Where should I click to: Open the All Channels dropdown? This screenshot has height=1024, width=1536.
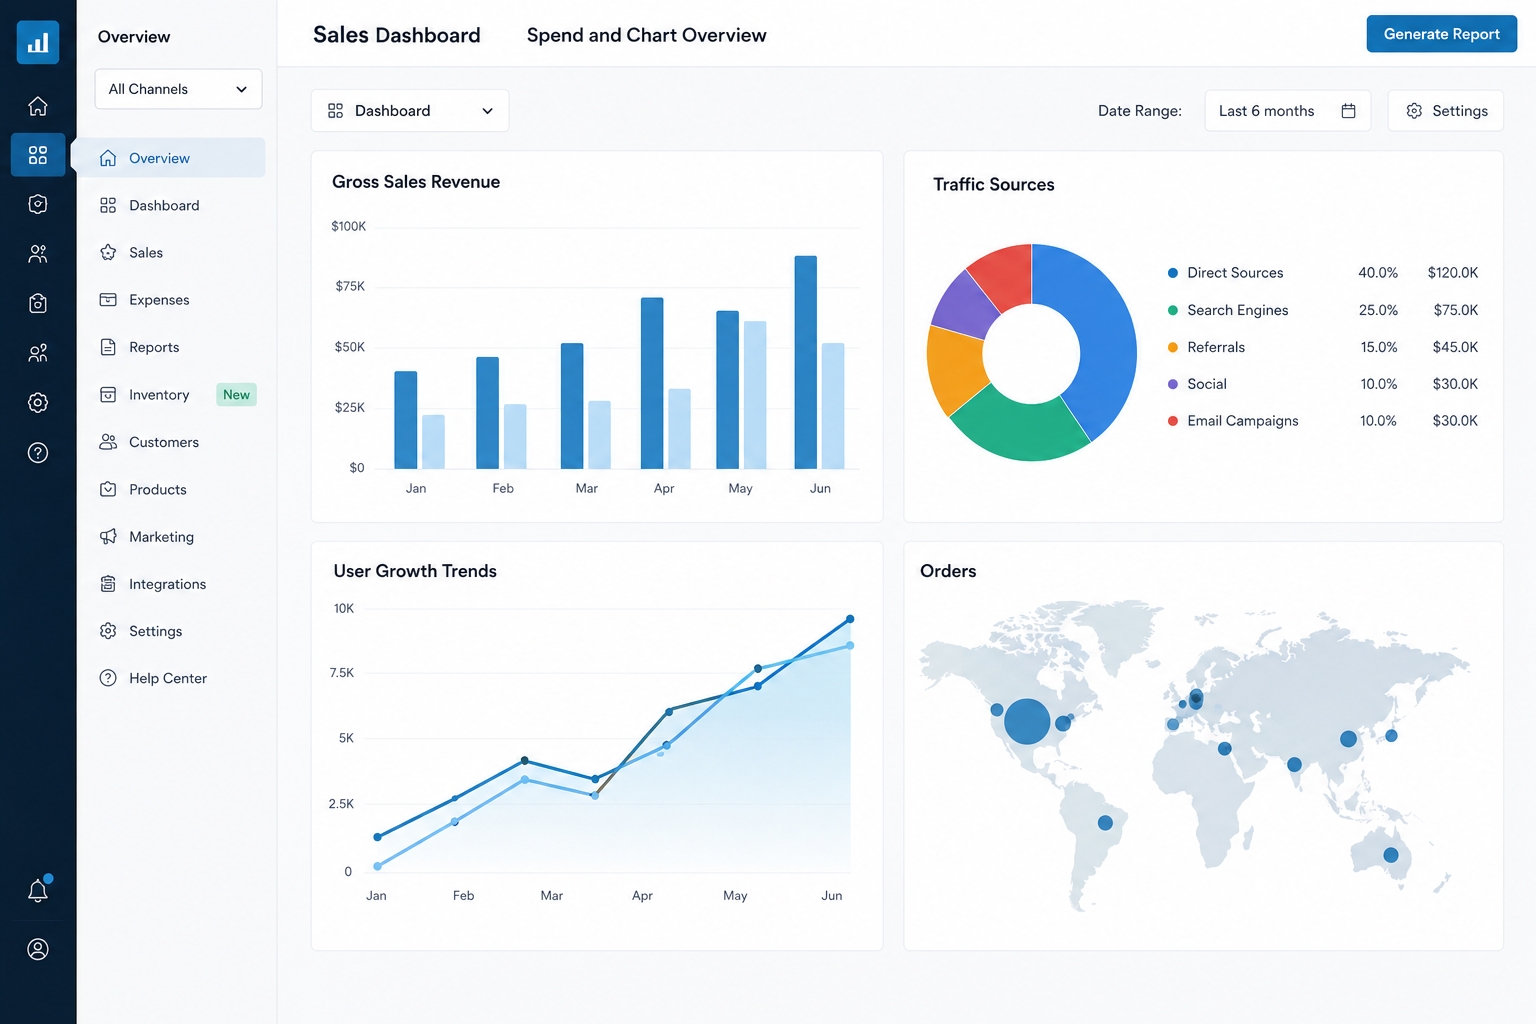click(178, 89)
